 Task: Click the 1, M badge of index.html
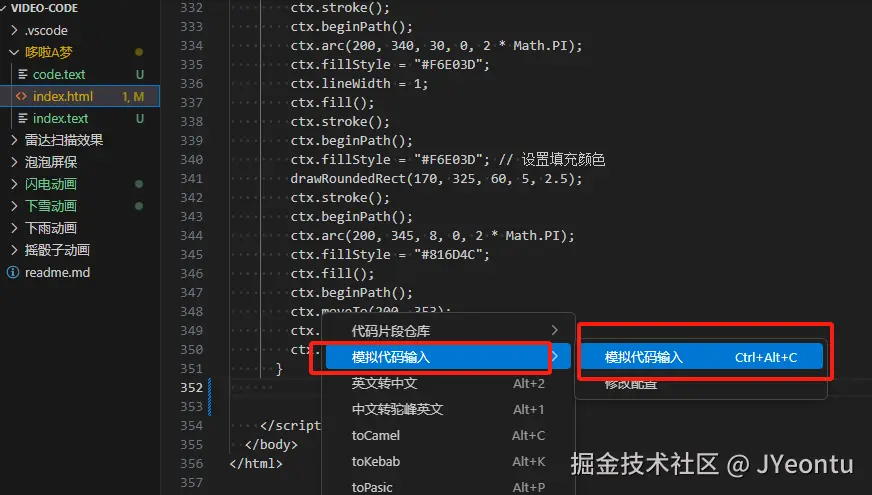[x=133, y=97]
